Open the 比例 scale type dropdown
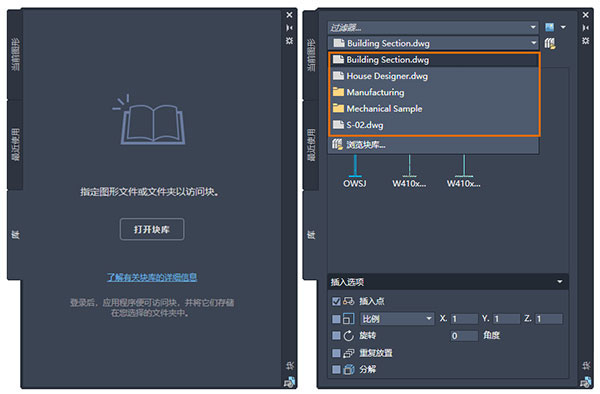This screenshot has height=394, width=600. [x=397, y=319]
